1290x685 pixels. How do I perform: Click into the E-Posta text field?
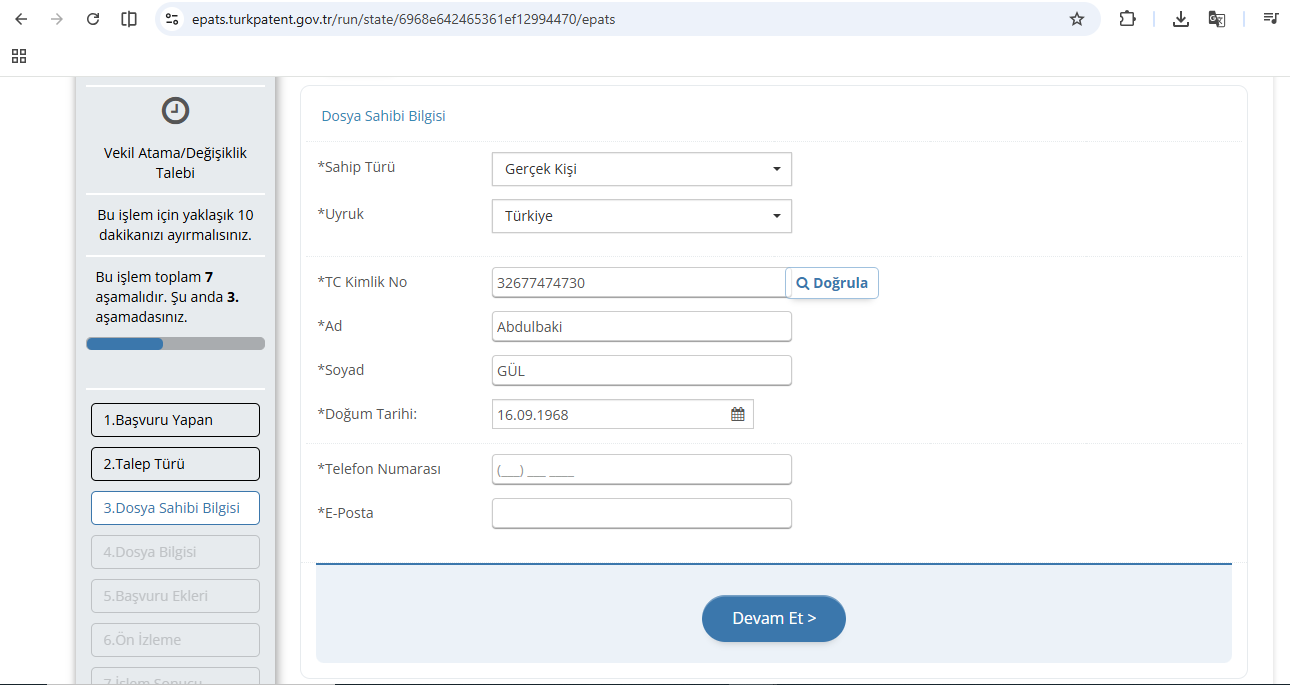[x=641, y=513]
